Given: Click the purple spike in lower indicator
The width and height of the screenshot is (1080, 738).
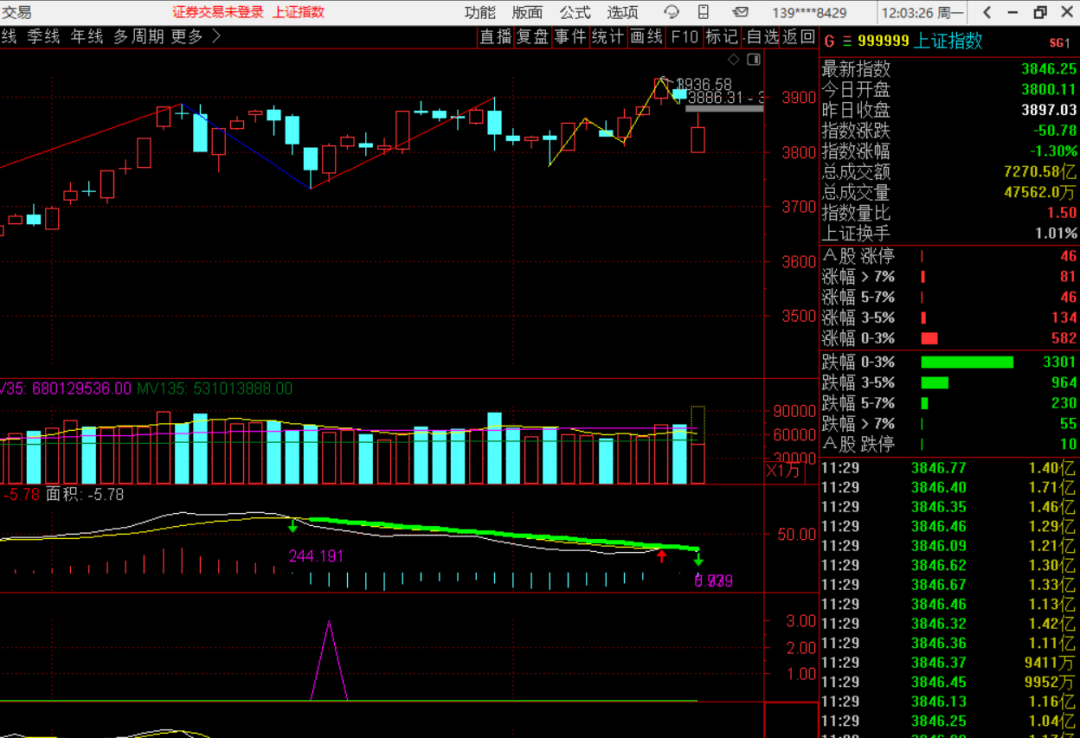Looking at the screenshot, I should [329, 660].
